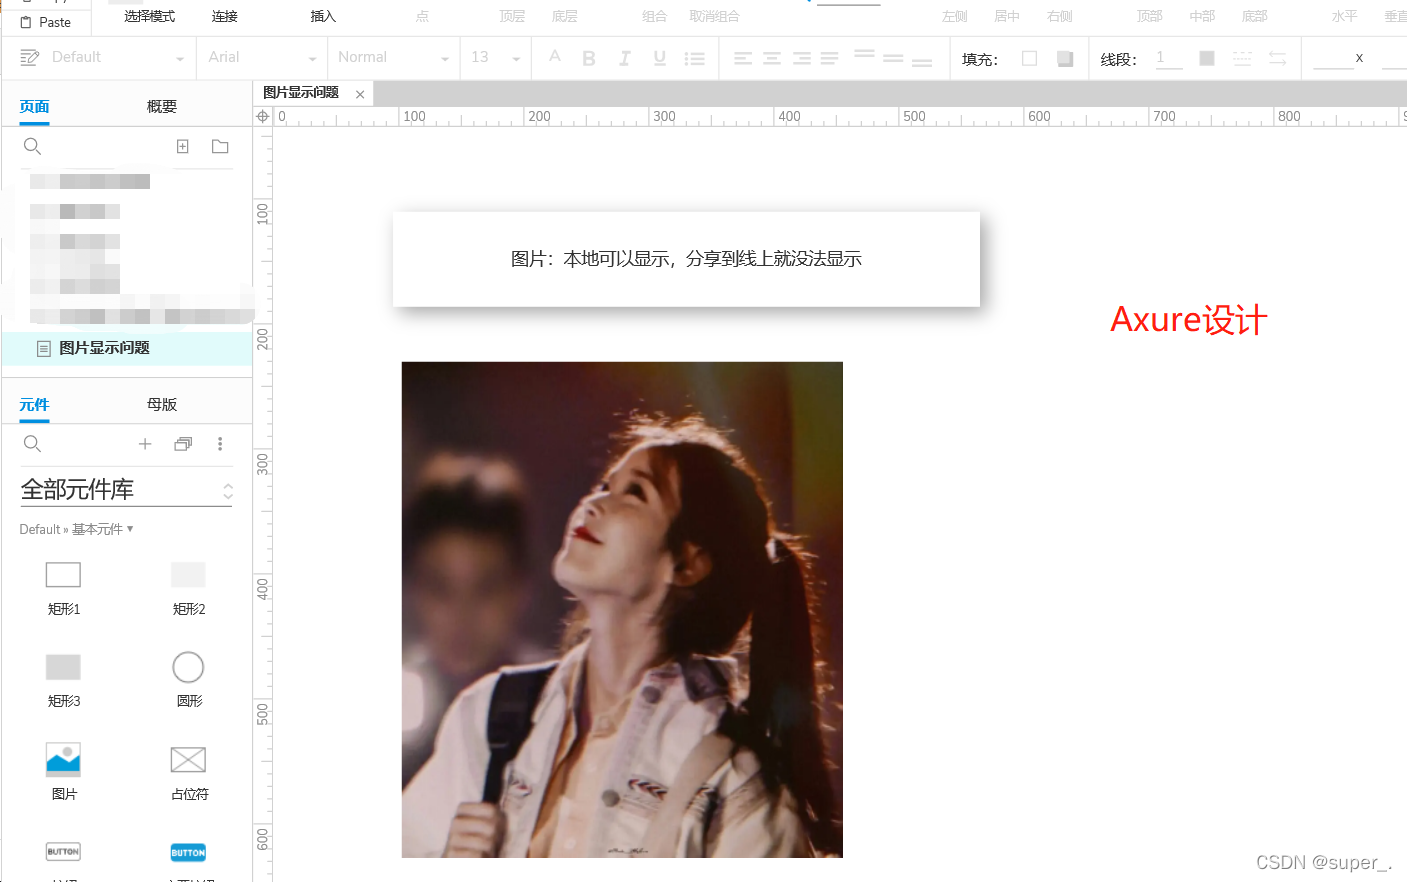The image size is (1407, 882).
Task: Click the line pattern icon
Action: (x=1242, y=58)
